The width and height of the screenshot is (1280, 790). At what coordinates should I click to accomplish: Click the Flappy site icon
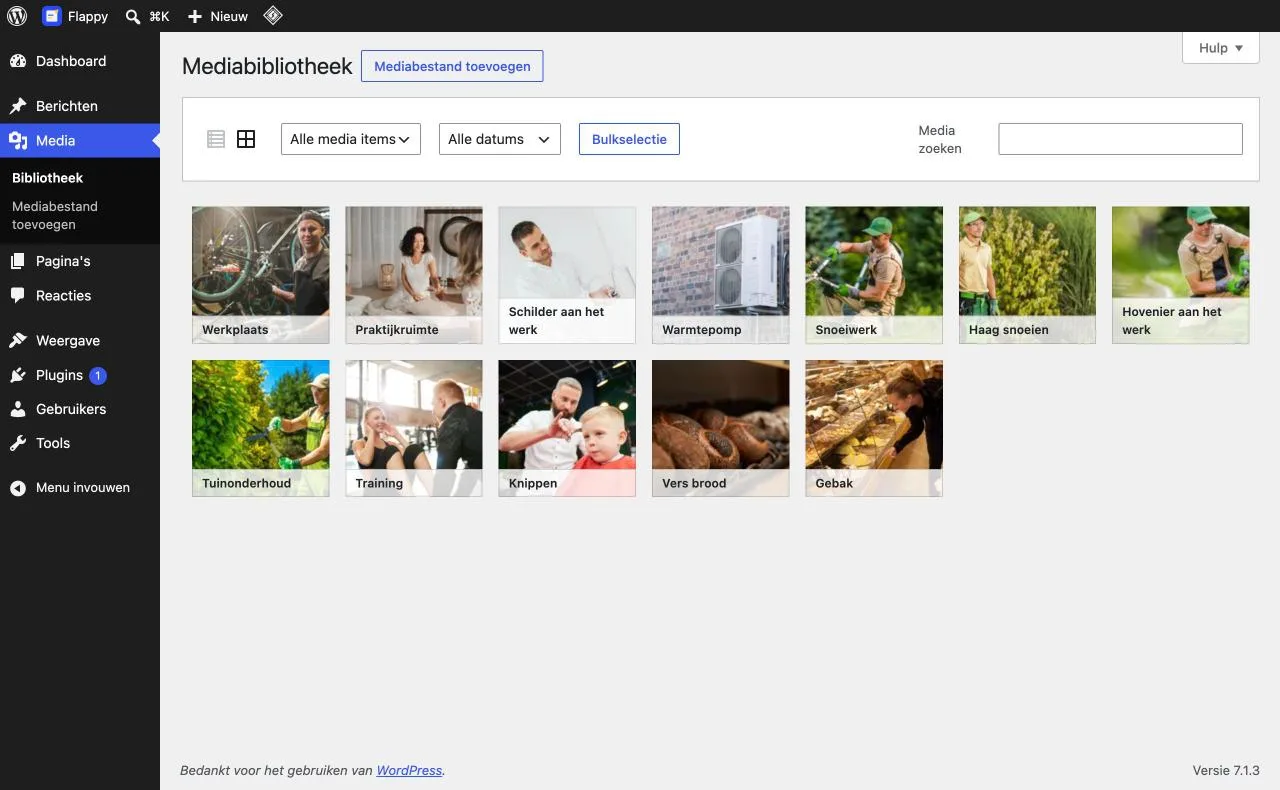pyautogui.click(x=51, y=16)
